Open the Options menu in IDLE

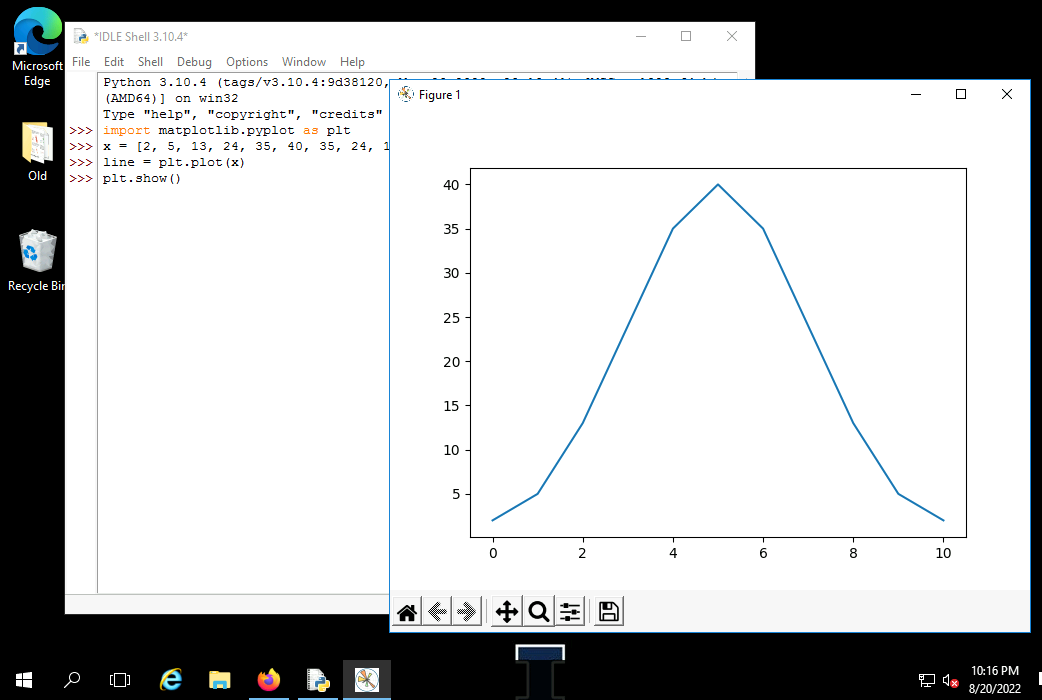pyautogui.click(x=247, y=62)
